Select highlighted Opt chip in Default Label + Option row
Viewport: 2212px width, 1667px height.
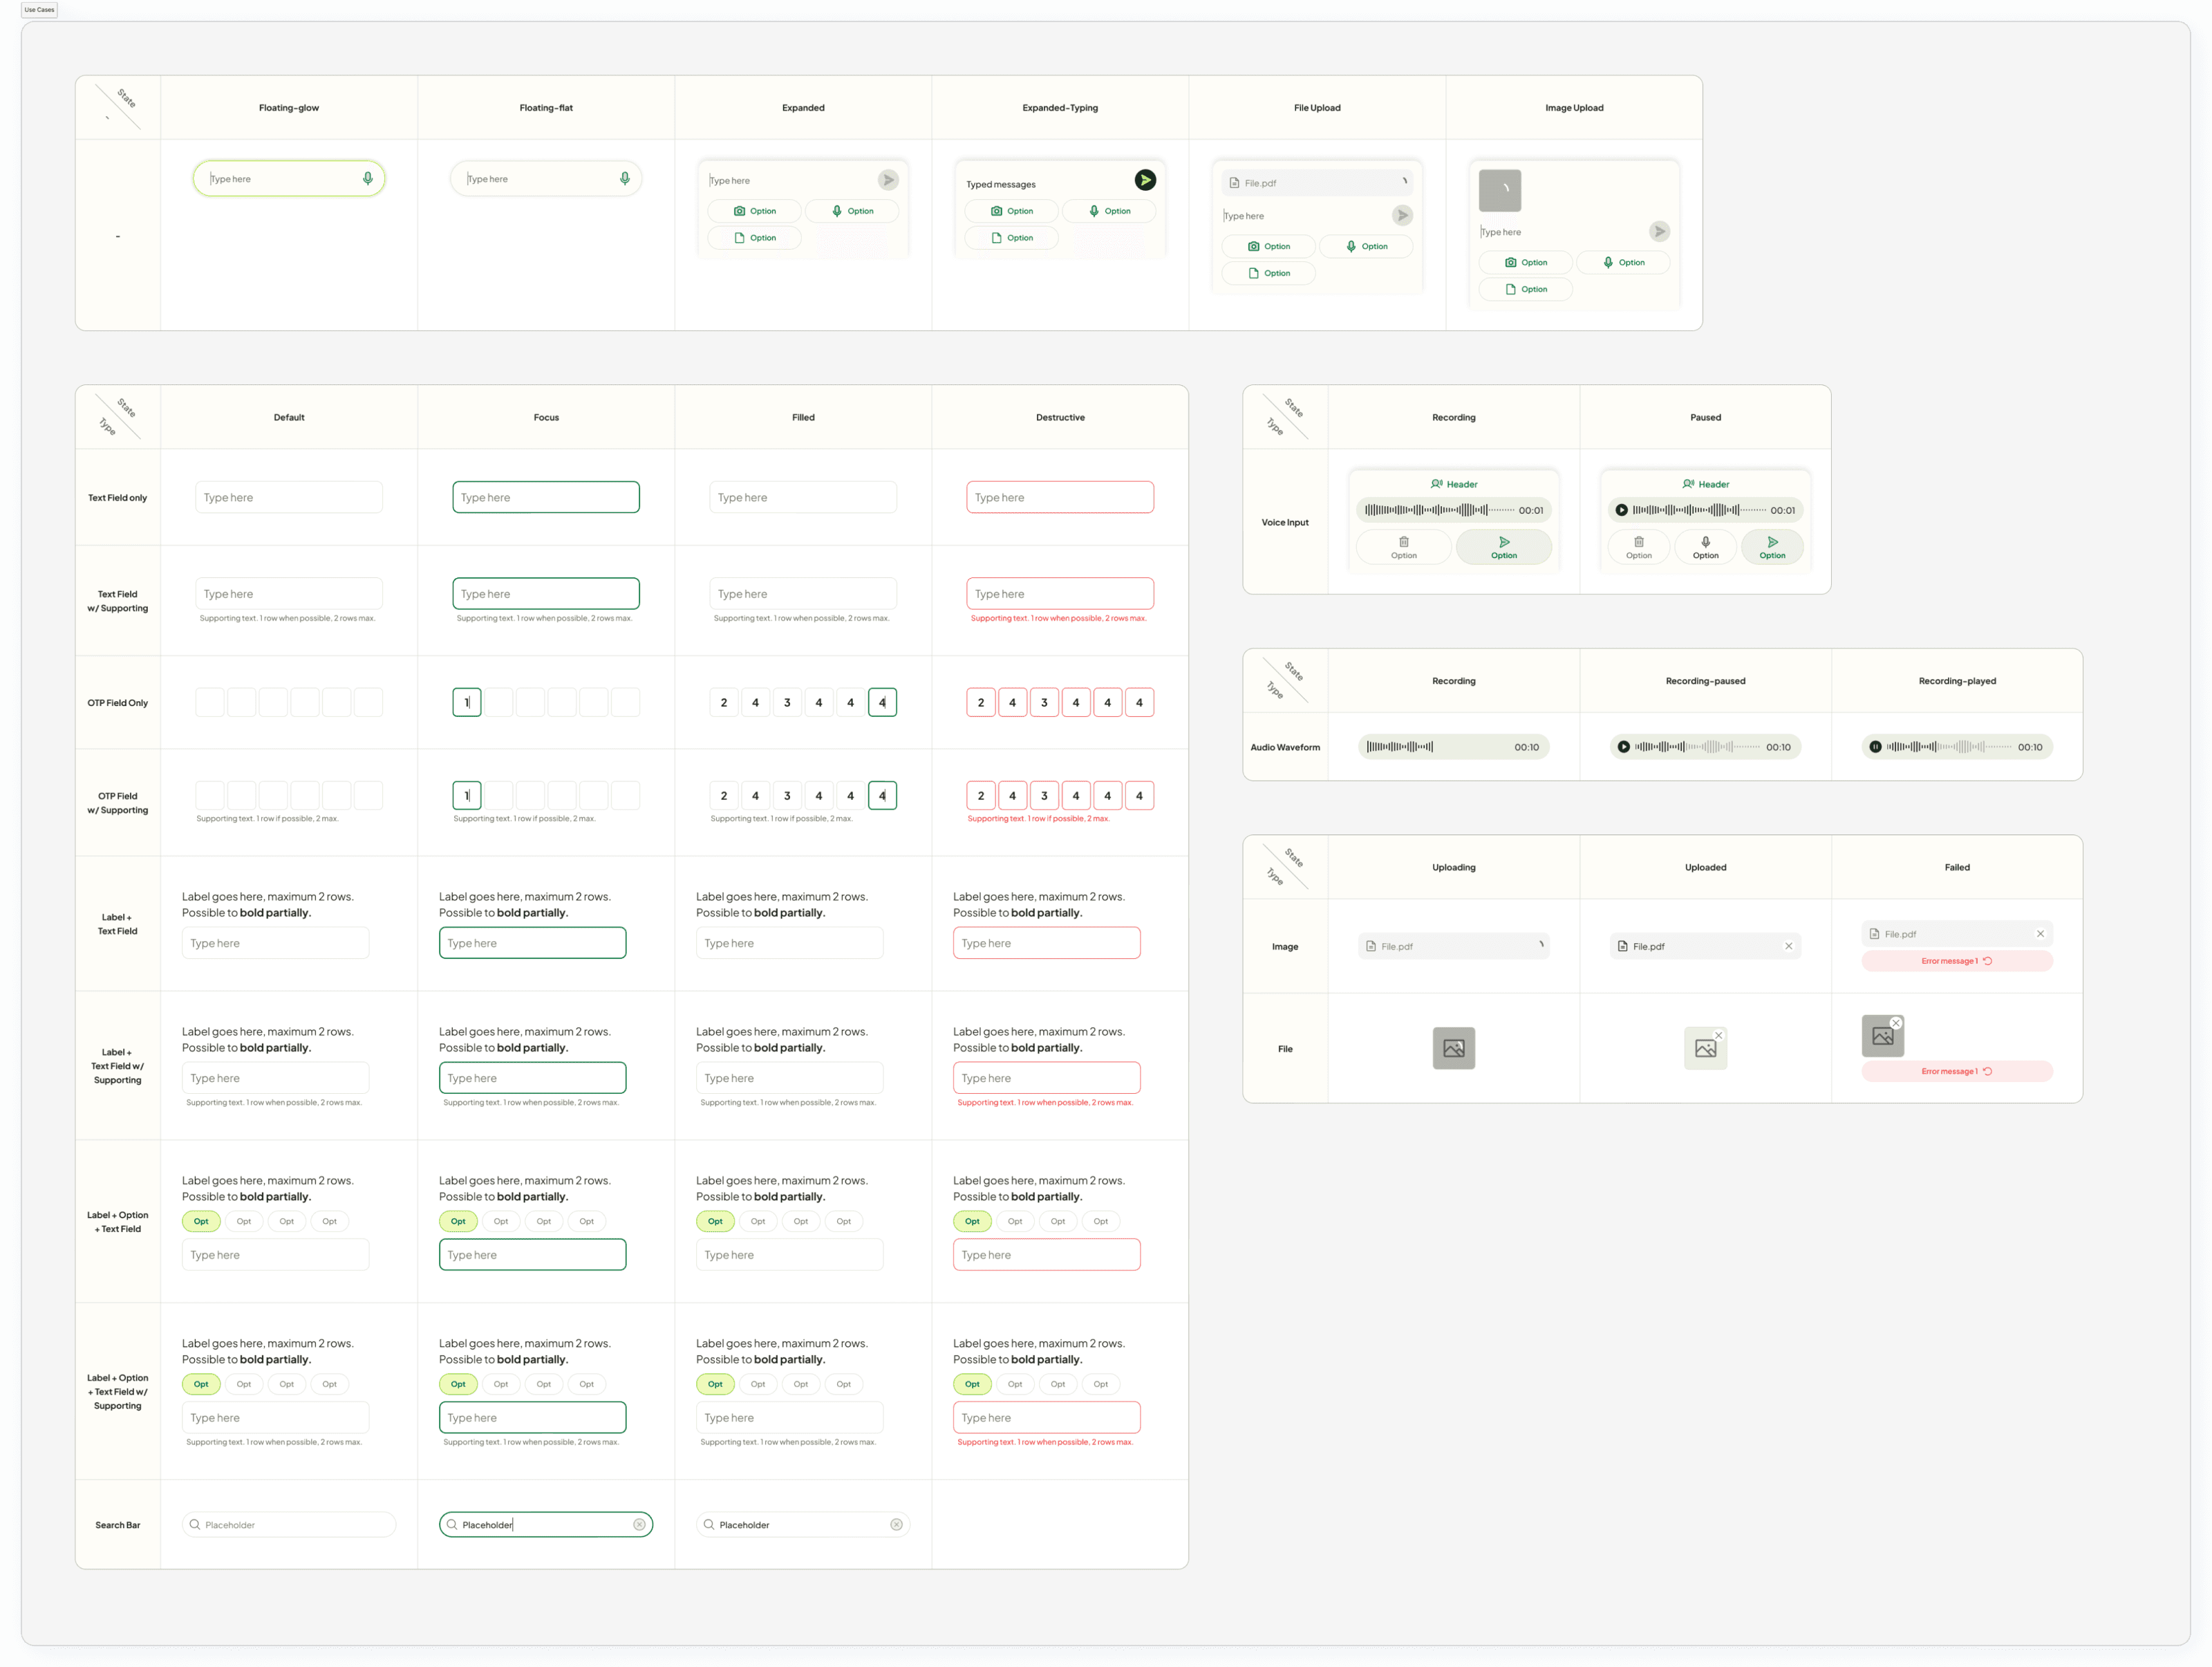tap(201, 1221)
